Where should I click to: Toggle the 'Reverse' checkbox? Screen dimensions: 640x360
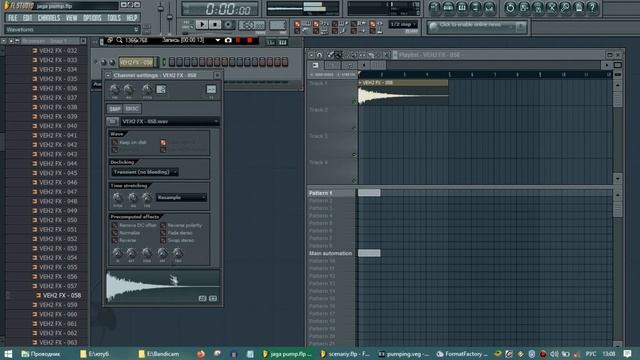point(115,240)
